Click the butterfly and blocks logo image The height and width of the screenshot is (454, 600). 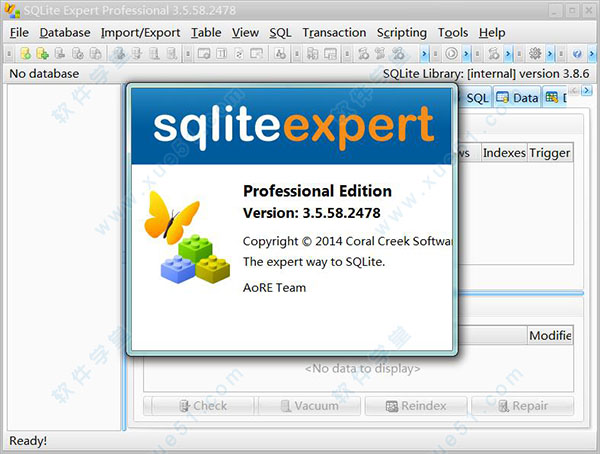pyautogui.click(x=187, y=237)
